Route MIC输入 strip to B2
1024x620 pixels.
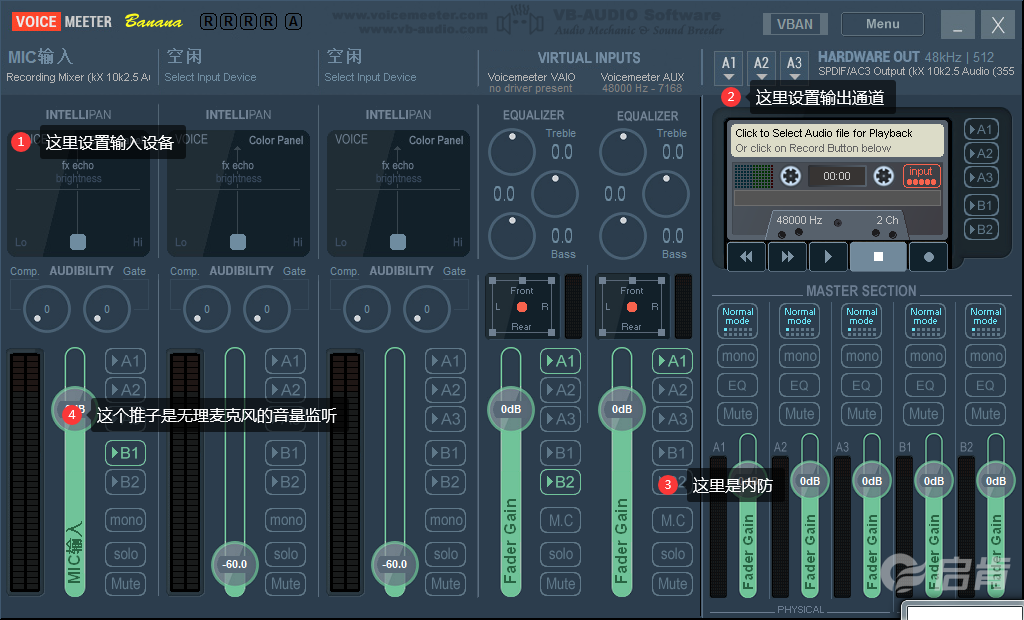click(x=125, y=482)
